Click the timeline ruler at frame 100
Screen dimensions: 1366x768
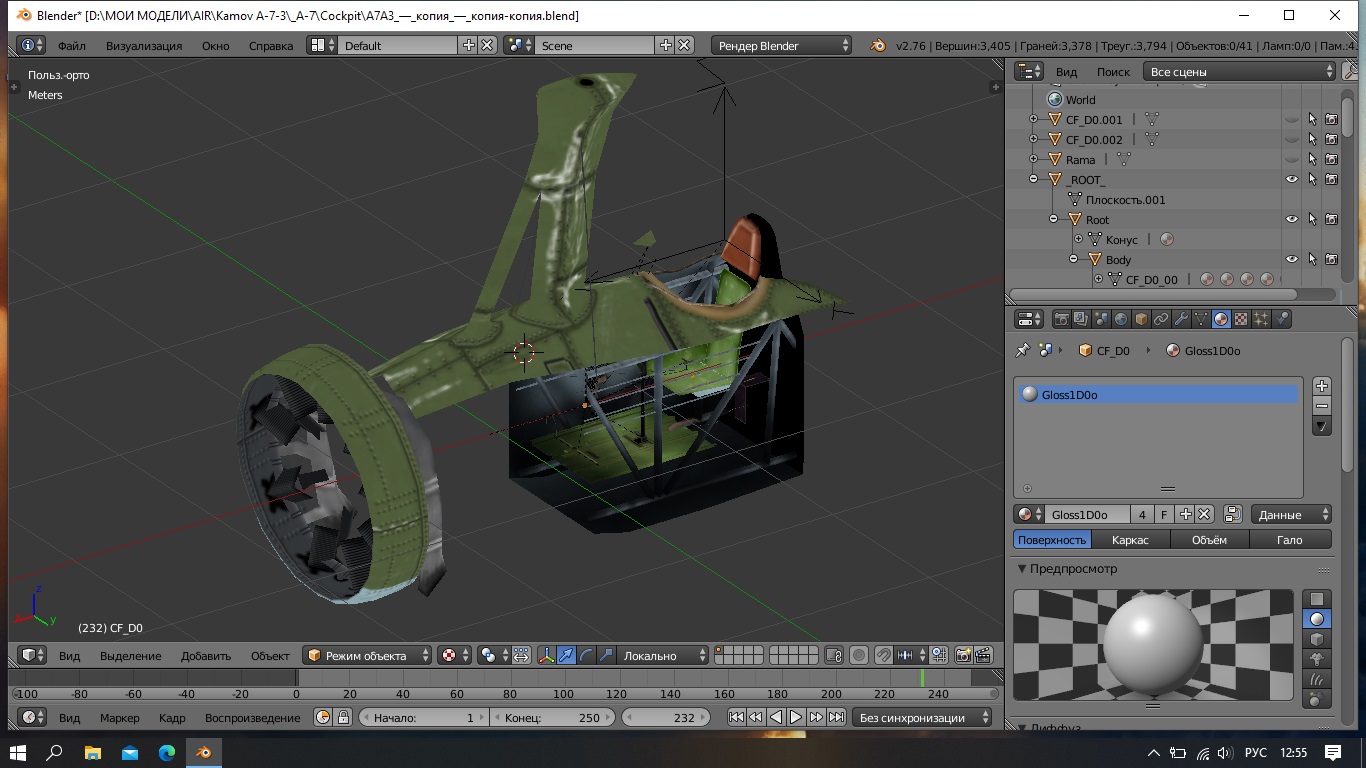coord(563,694)
